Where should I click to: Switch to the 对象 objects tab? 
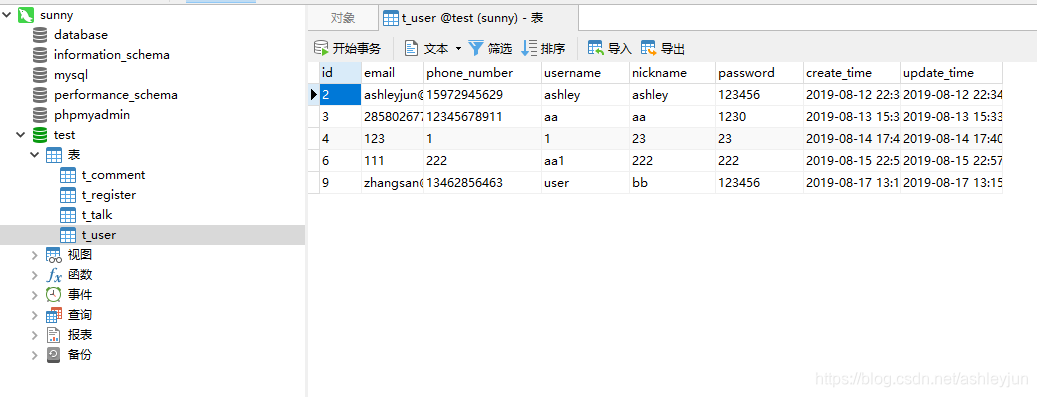[343, 18]
